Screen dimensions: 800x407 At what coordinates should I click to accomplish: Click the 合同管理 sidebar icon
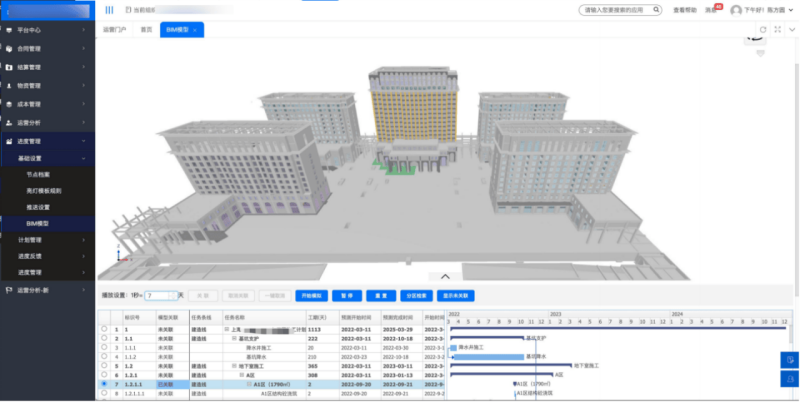pos(9,47)
